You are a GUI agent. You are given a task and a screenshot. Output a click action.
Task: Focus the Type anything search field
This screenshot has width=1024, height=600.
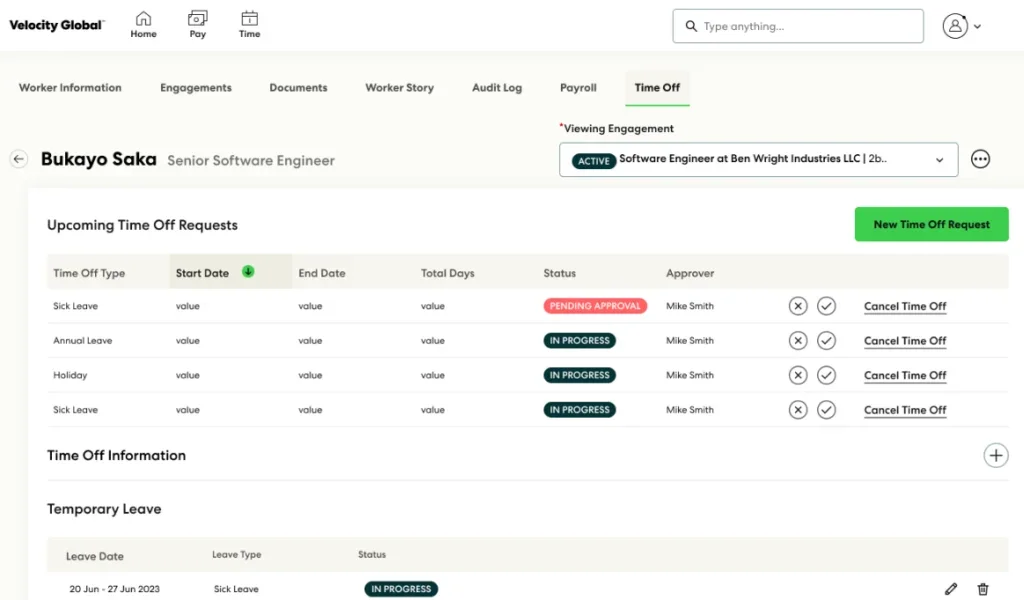[x=798, y=26]
